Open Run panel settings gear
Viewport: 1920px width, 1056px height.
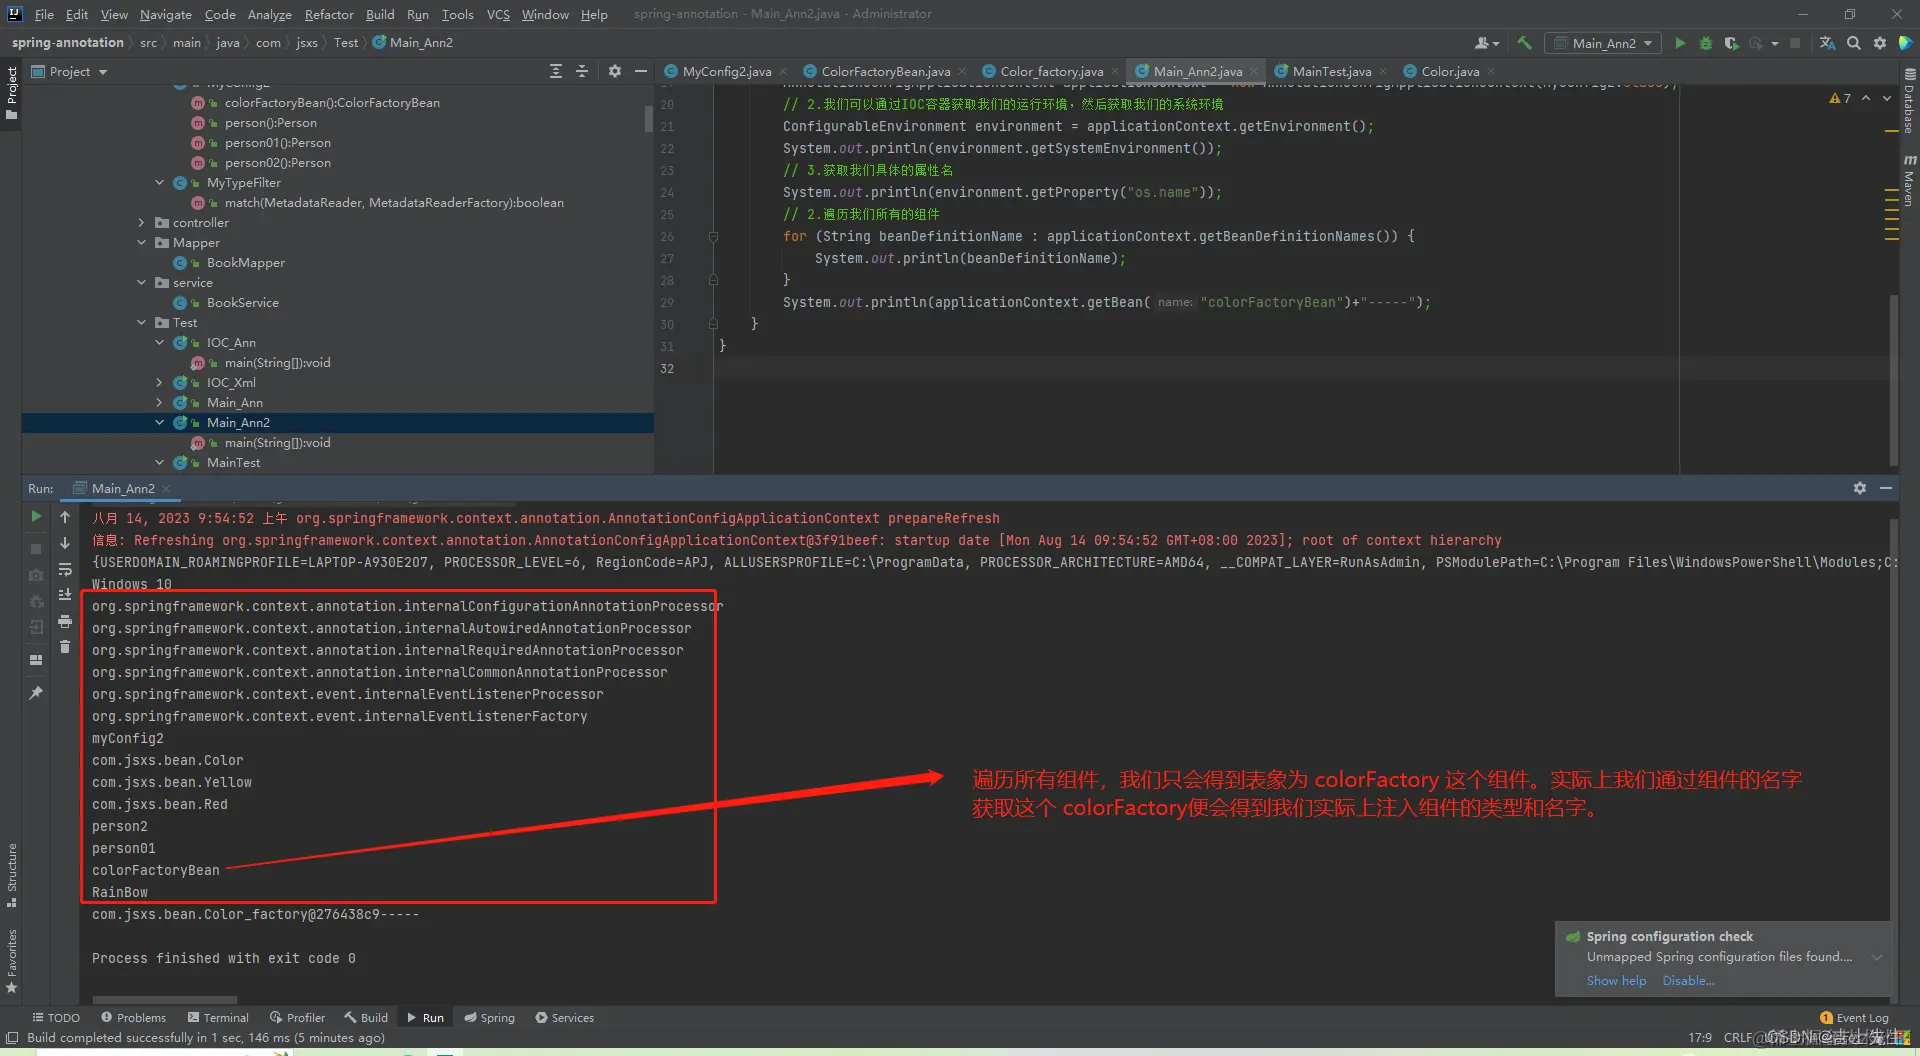(x=1860, y=488)
